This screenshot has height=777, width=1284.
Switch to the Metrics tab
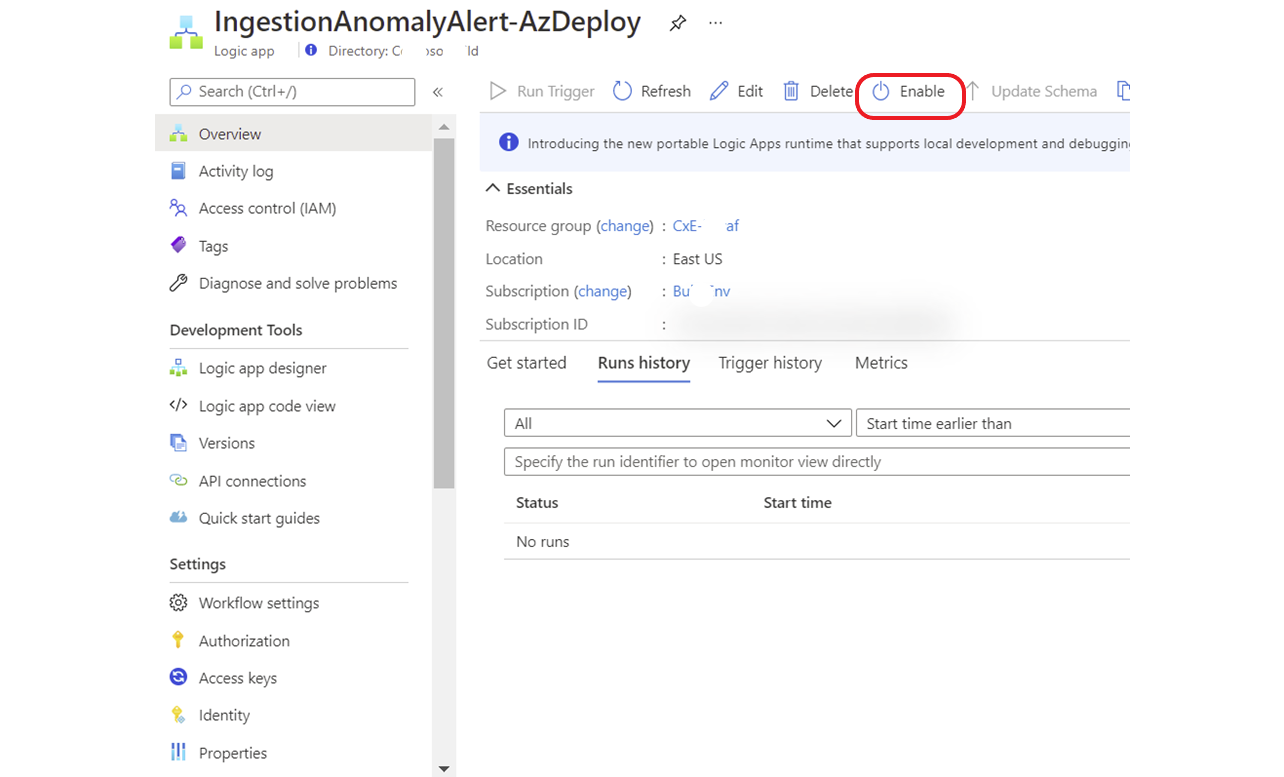point(881,363)
